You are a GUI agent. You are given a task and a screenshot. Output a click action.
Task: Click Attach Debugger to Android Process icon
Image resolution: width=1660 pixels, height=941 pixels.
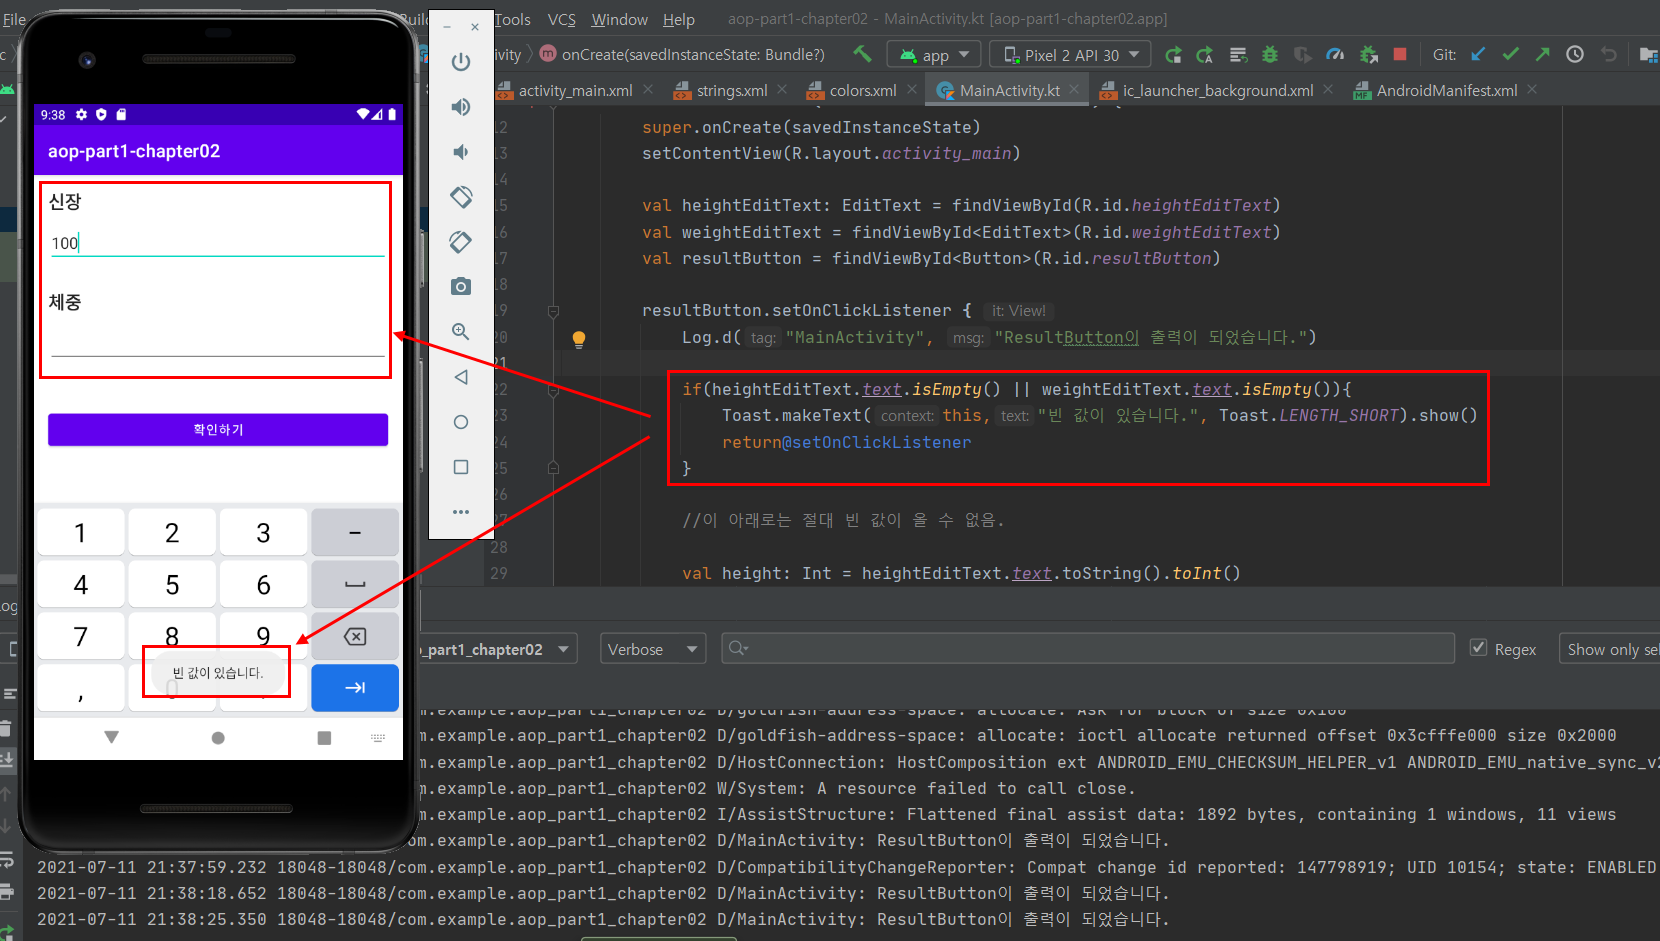click(x=1368, y=55)
